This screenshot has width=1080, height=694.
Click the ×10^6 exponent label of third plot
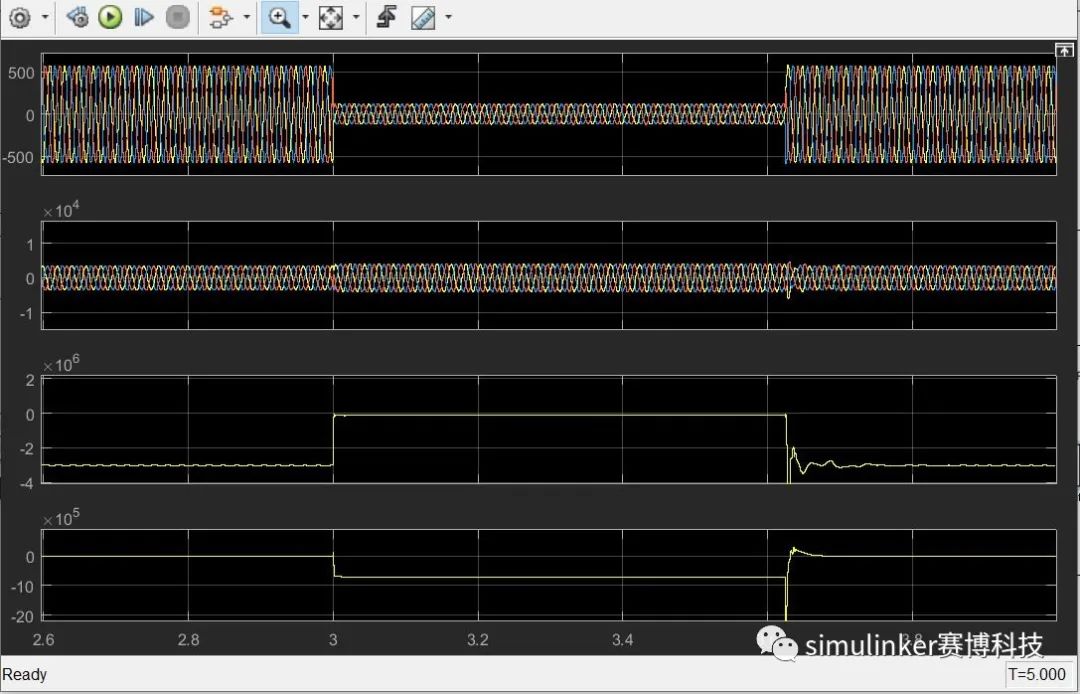(x=61, y=364)
